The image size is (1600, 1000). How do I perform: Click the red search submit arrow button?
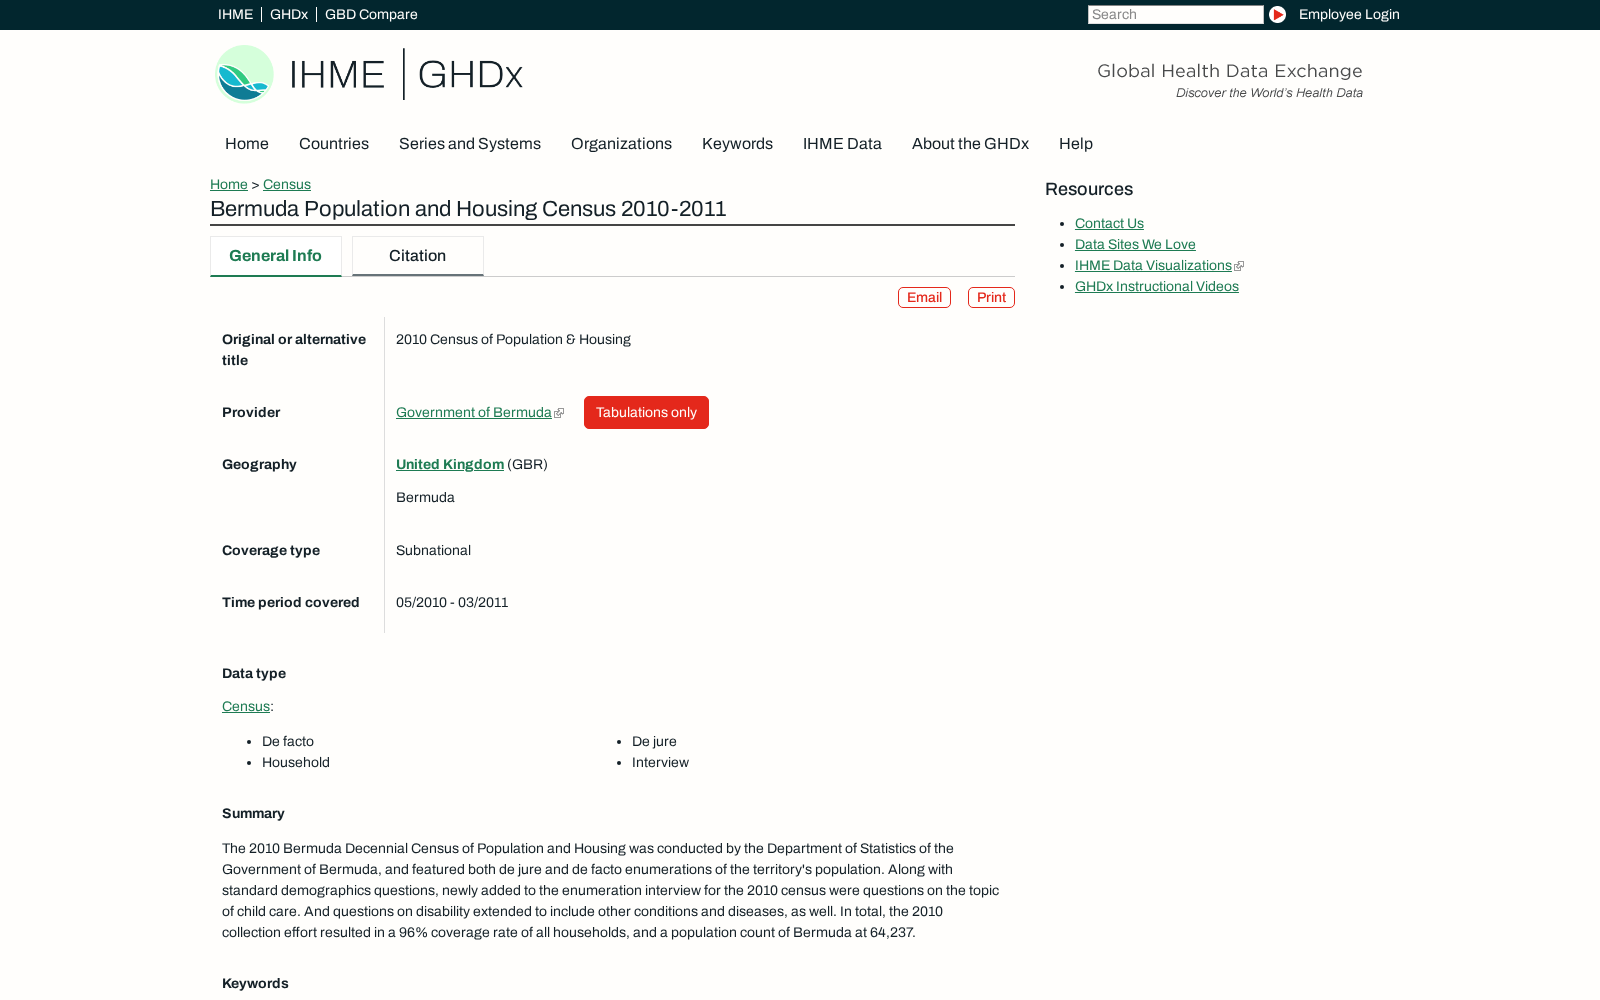click(1277, 15)
